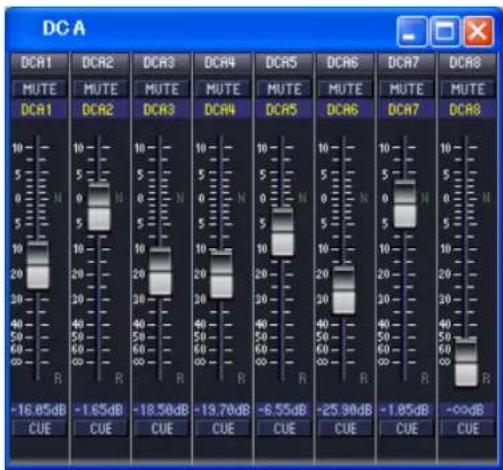Click the R marker under DCA4 fader
The width and height of the screenshot is (503, 470).
[241, 378]
